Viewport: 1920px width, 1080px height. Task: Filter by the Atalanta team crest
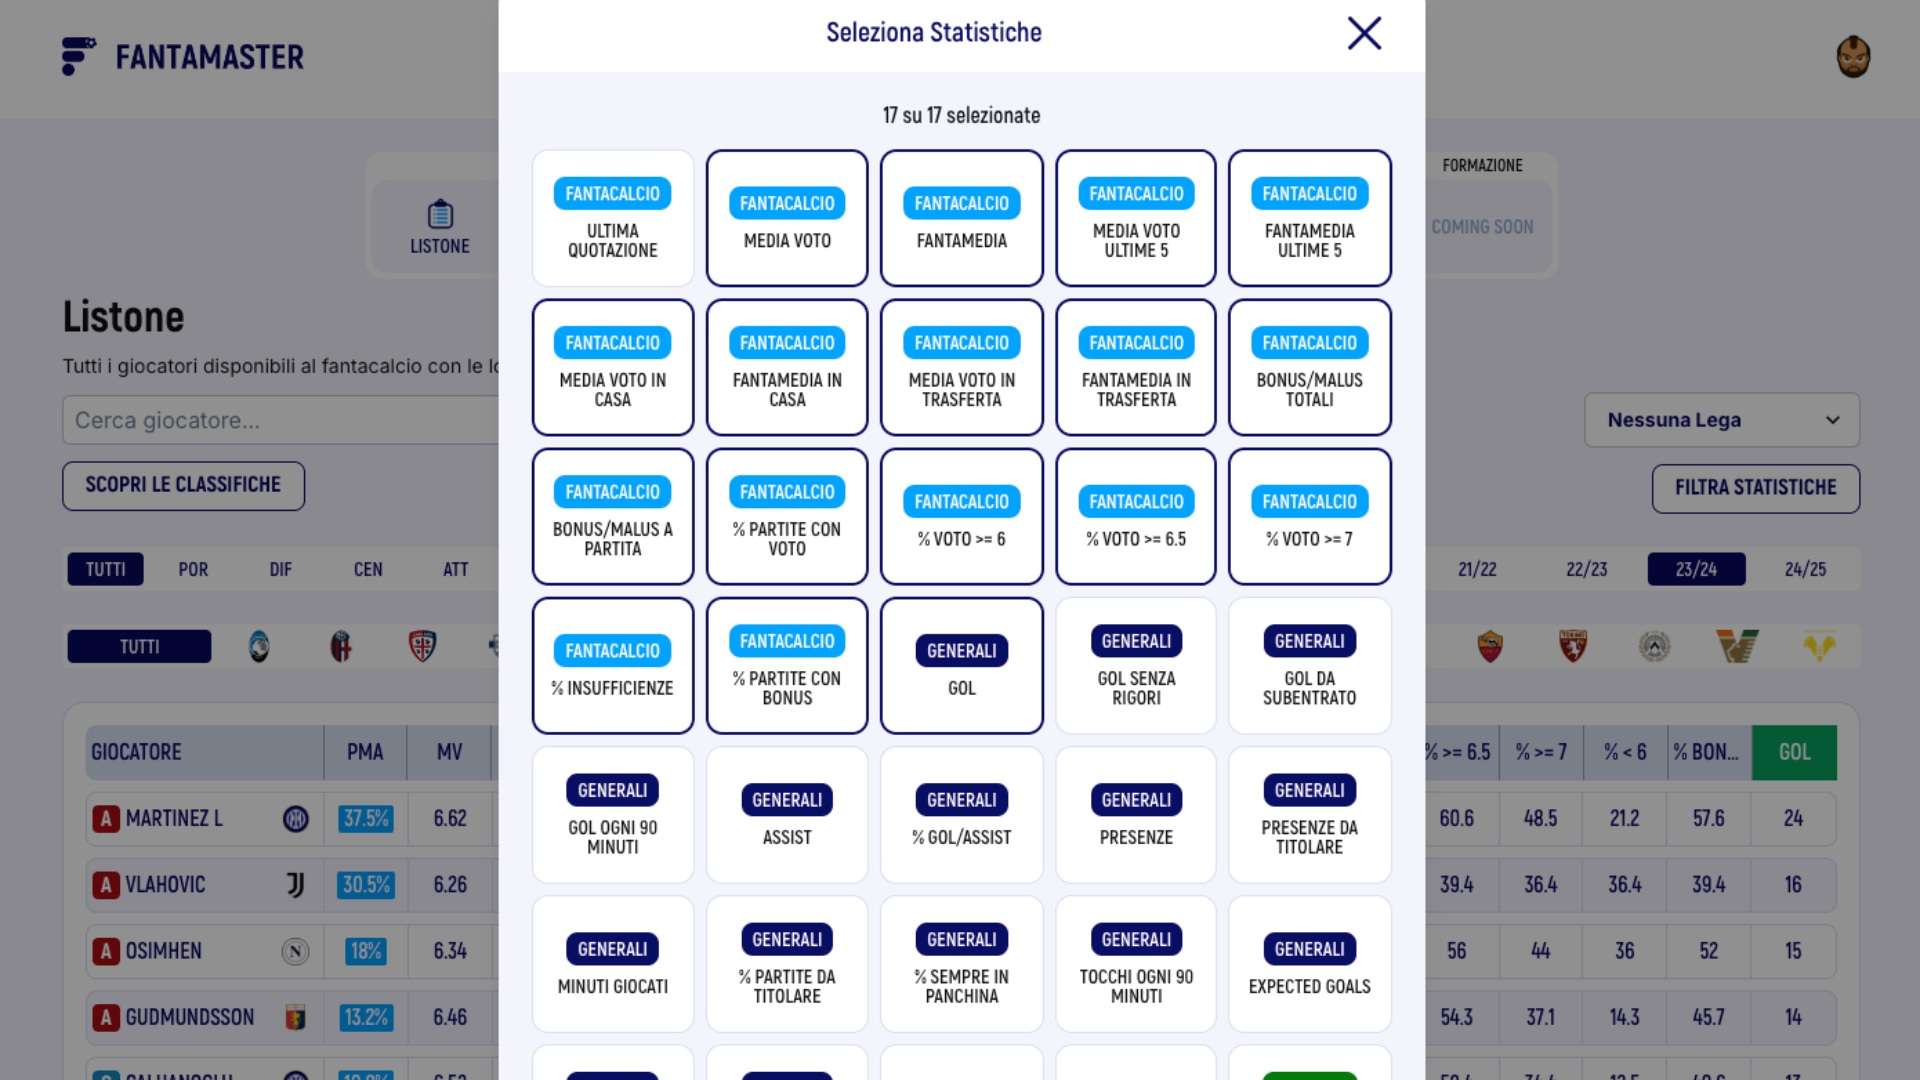pos(259,647)
